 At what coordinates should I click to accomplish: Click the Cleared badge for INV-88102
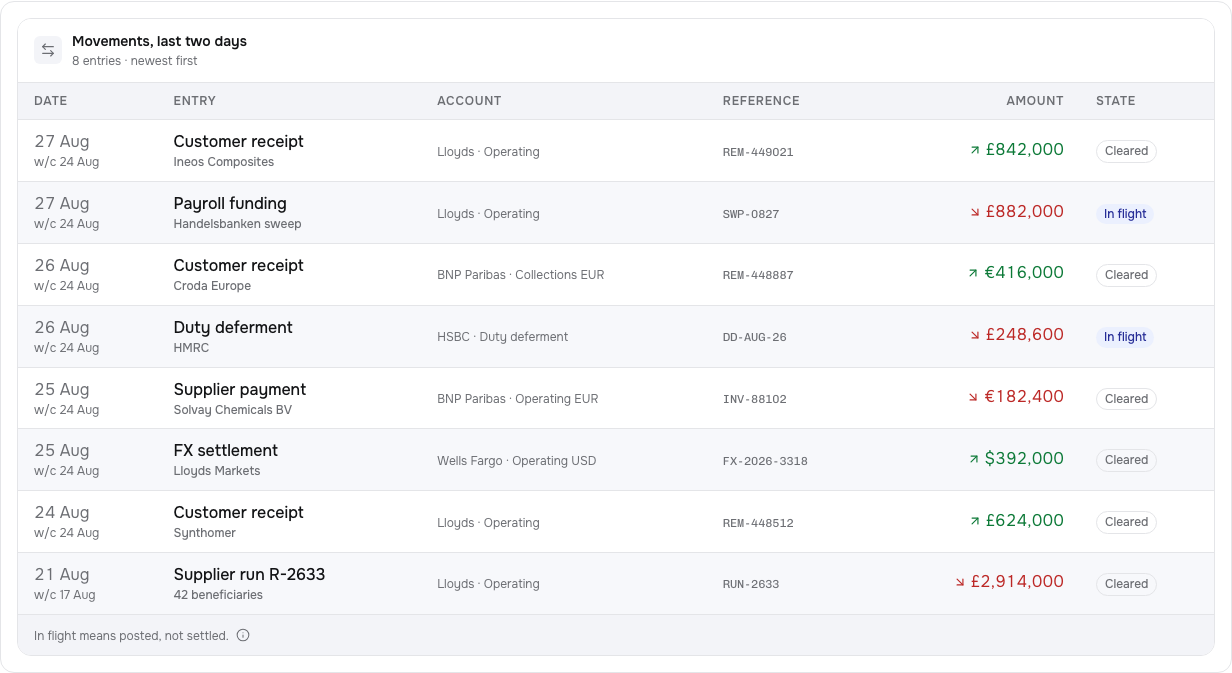pyautogui.click(x=1126, y=399)
